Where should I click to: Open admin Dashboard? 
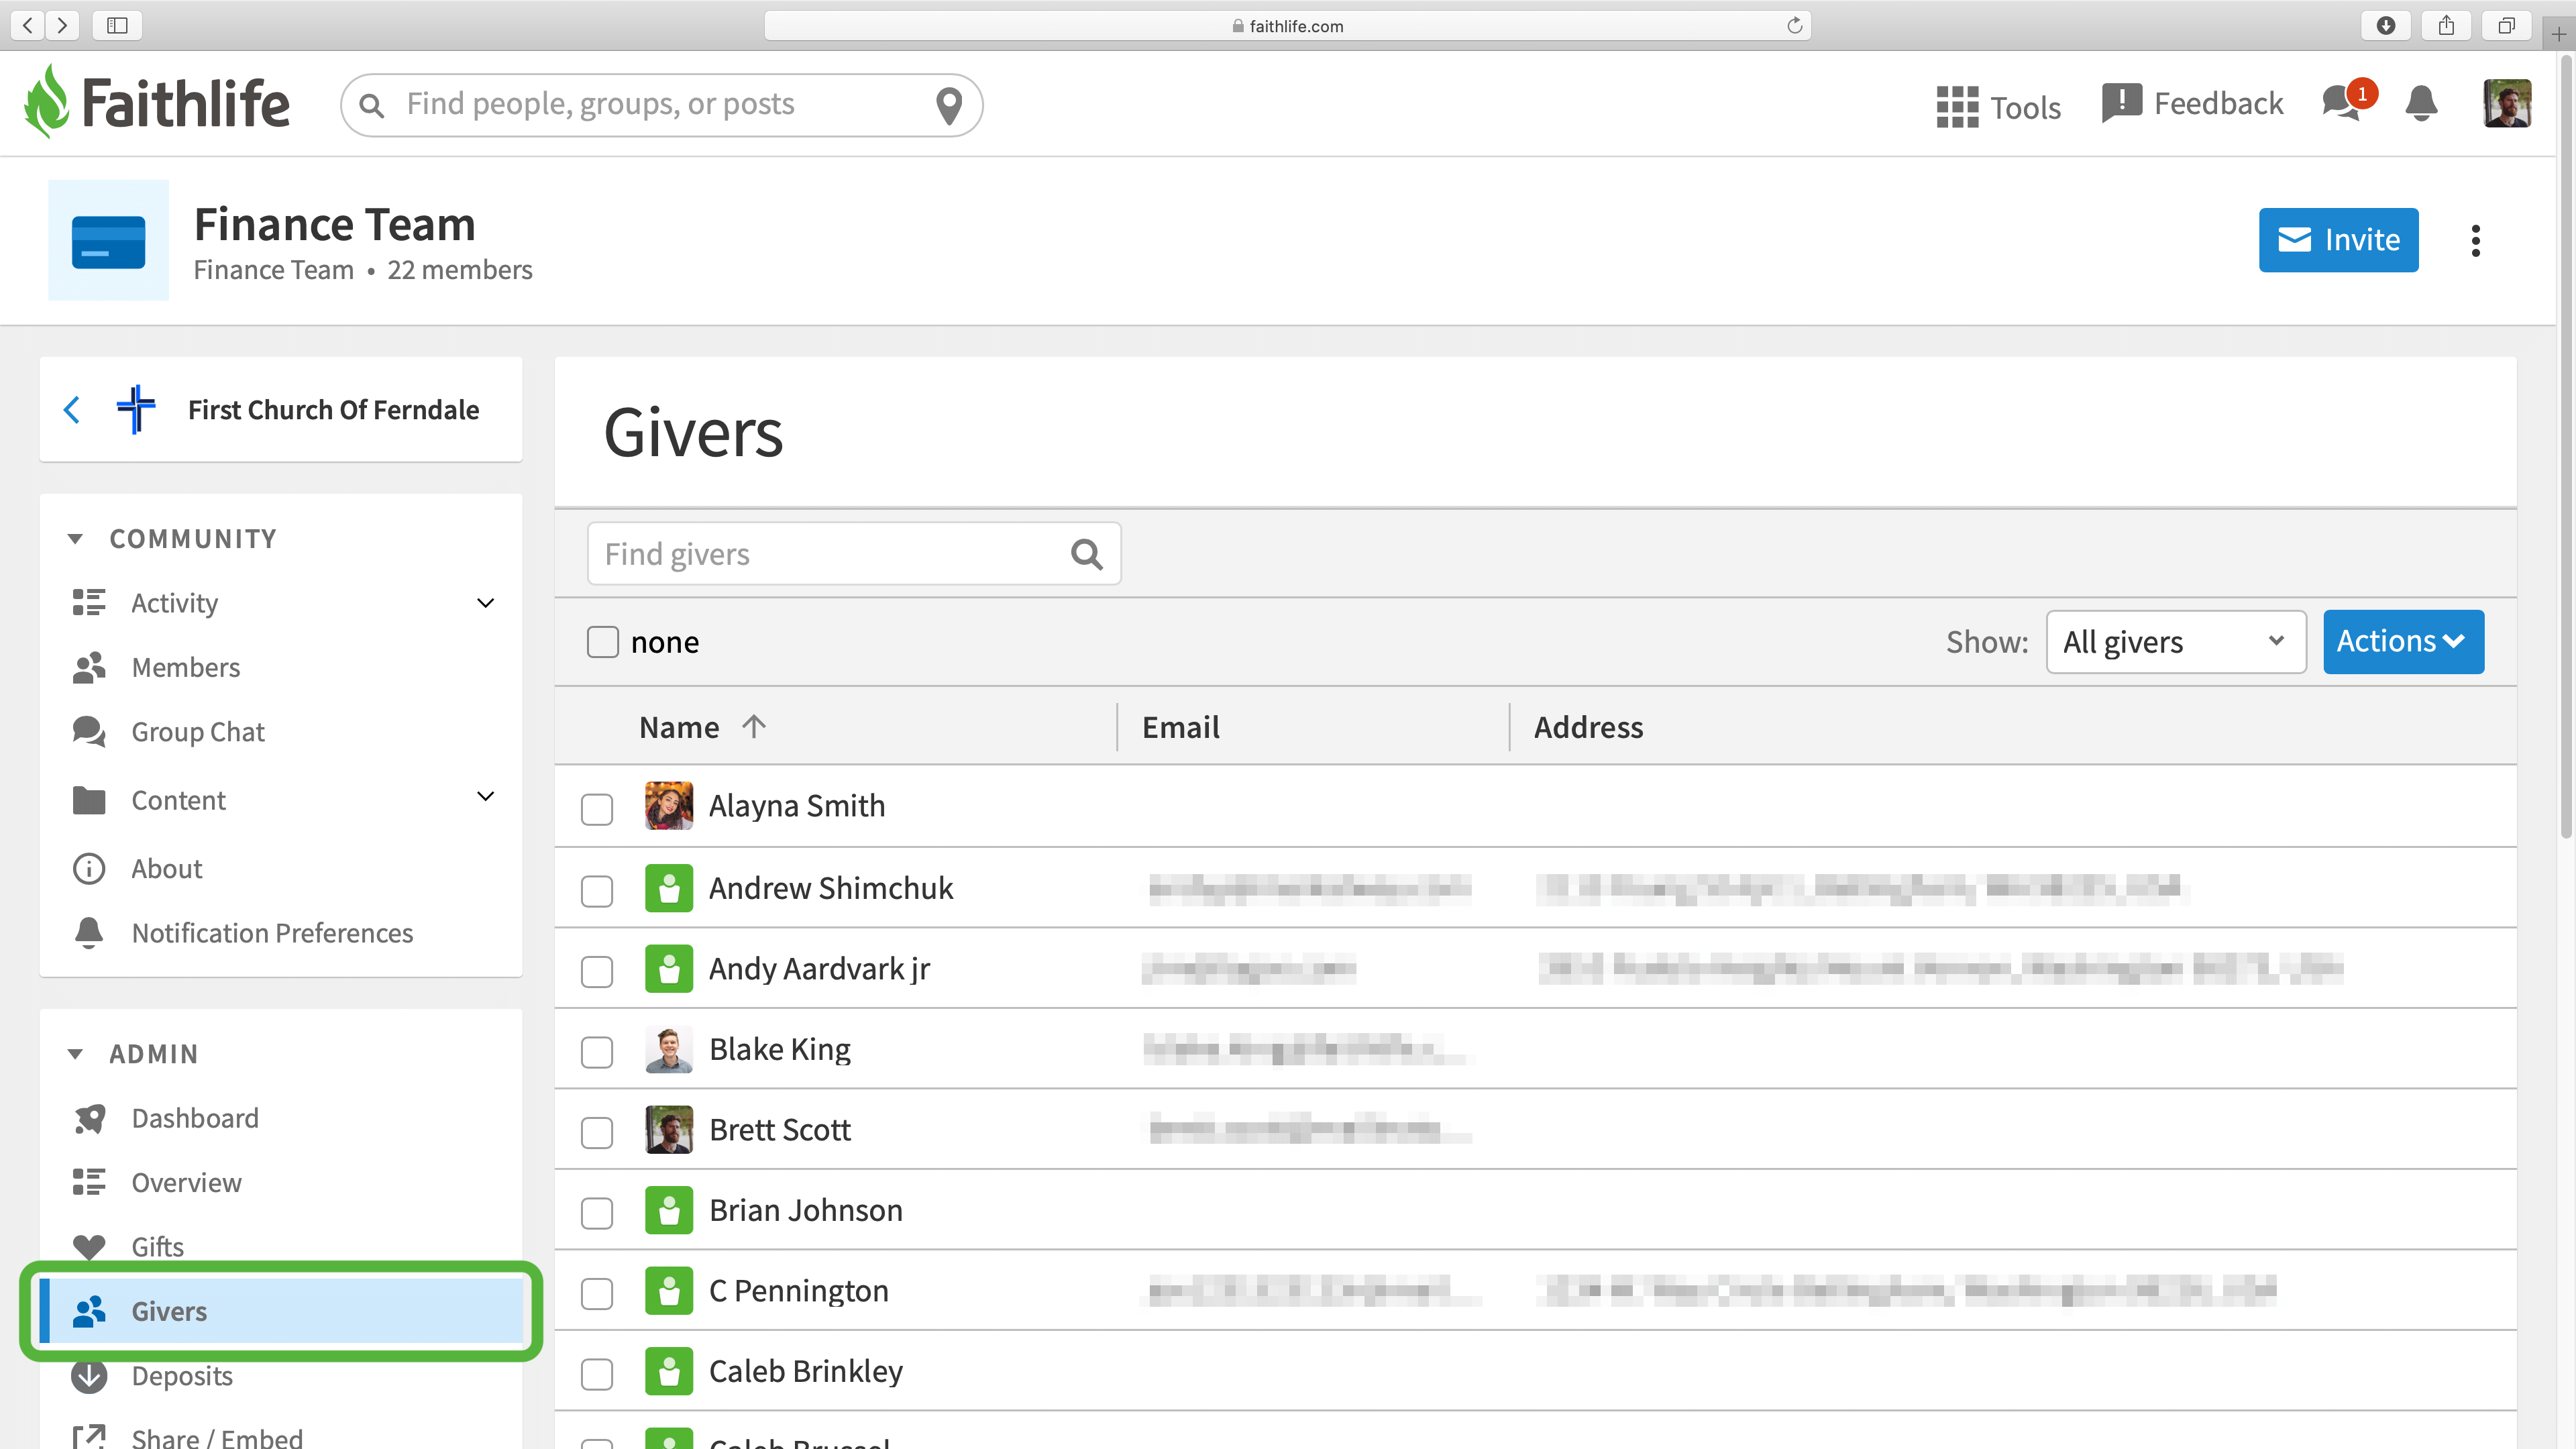click(x=194, y=1118)
